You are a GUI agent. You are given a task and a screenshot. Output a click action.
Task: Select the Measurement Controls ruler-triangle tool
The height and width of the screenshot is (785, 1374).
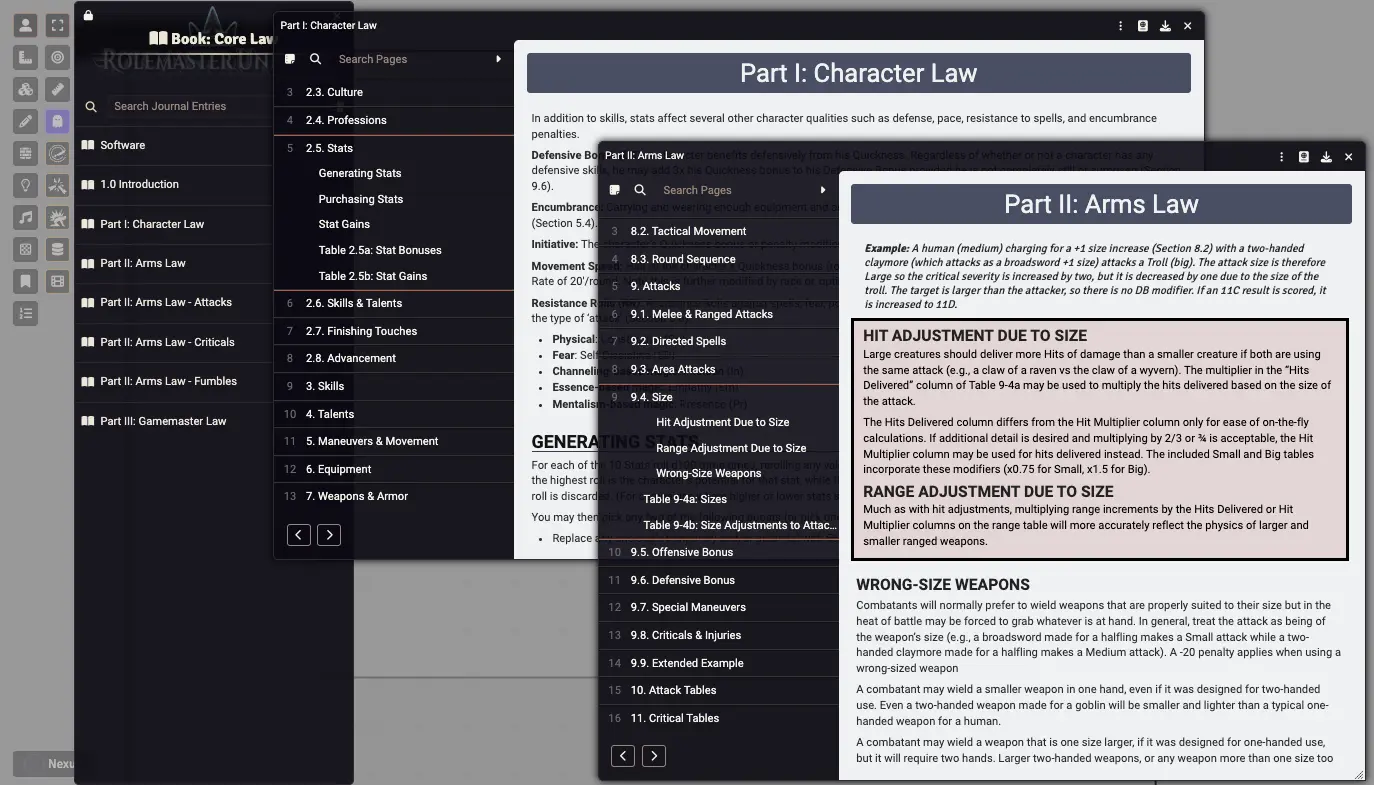[x=26, y=58]
